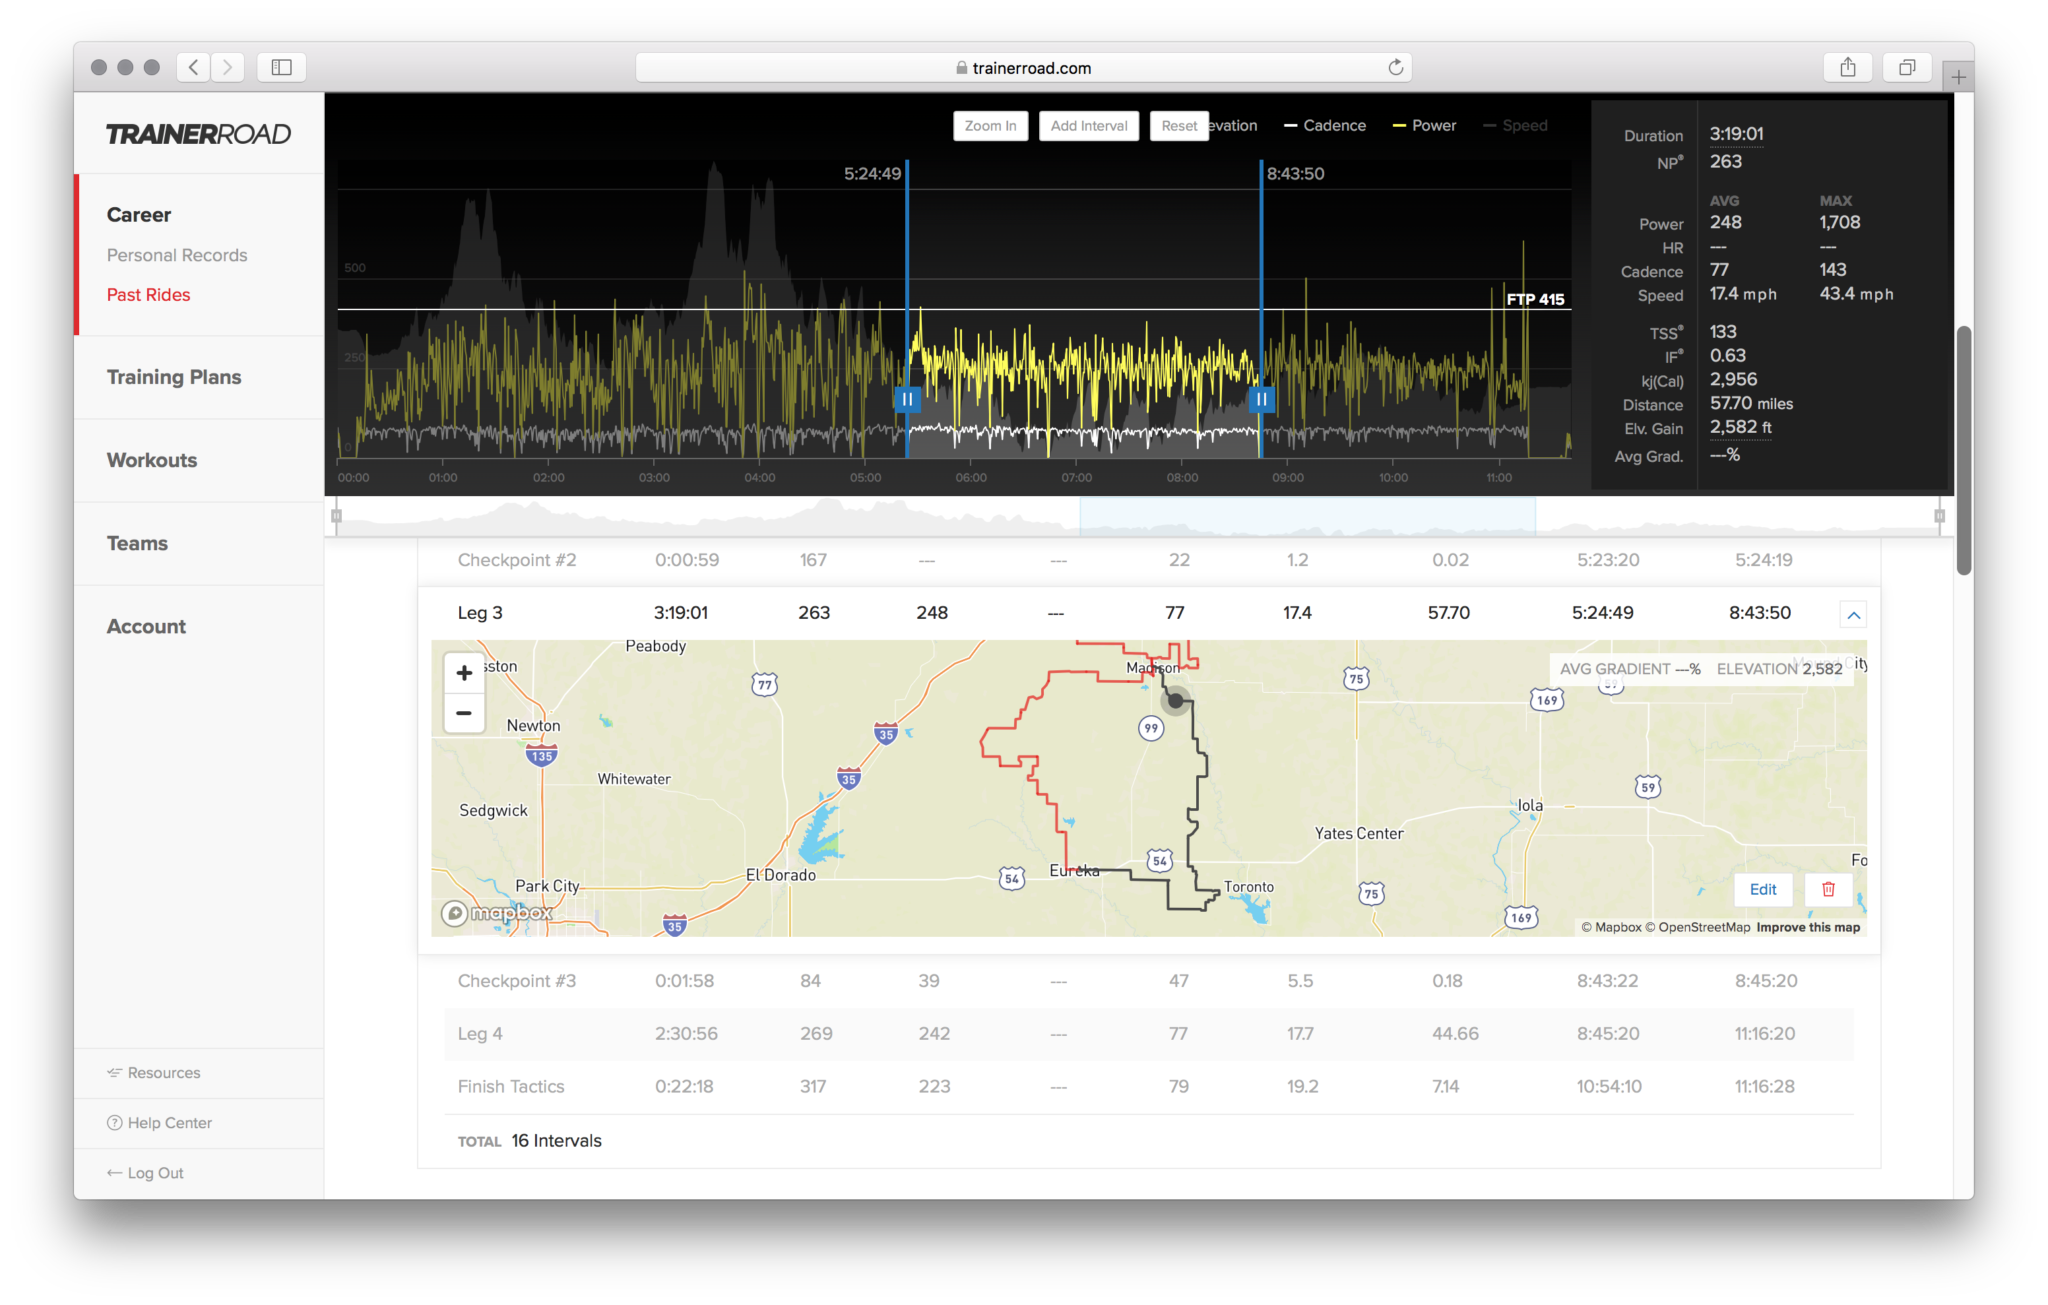
Task: Zoom out the map with minus button
Action: coord(464,713)
